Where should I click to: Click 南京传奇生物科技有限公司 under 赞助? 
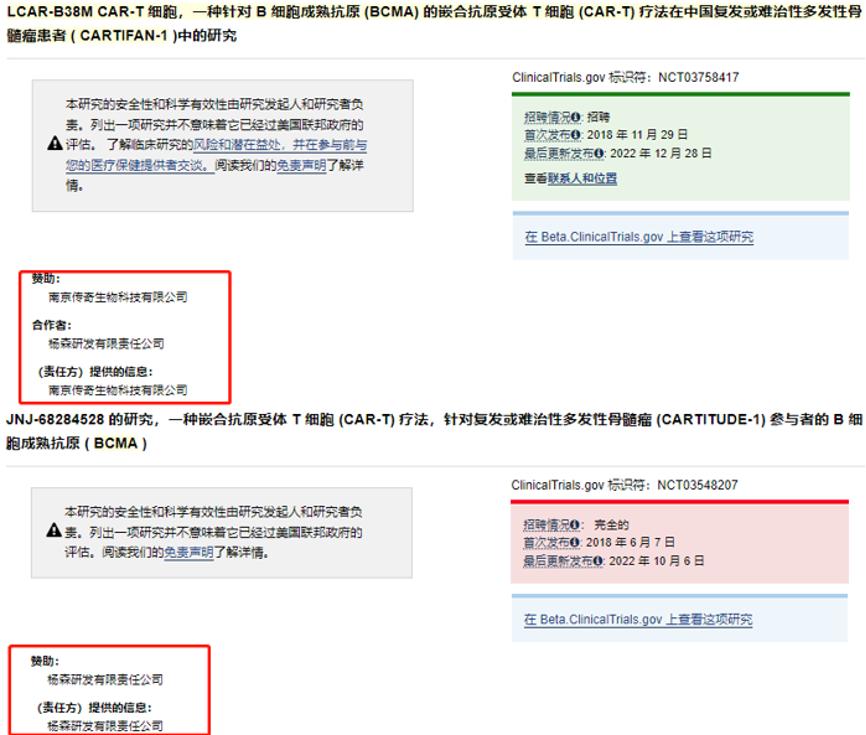[118, 297]
